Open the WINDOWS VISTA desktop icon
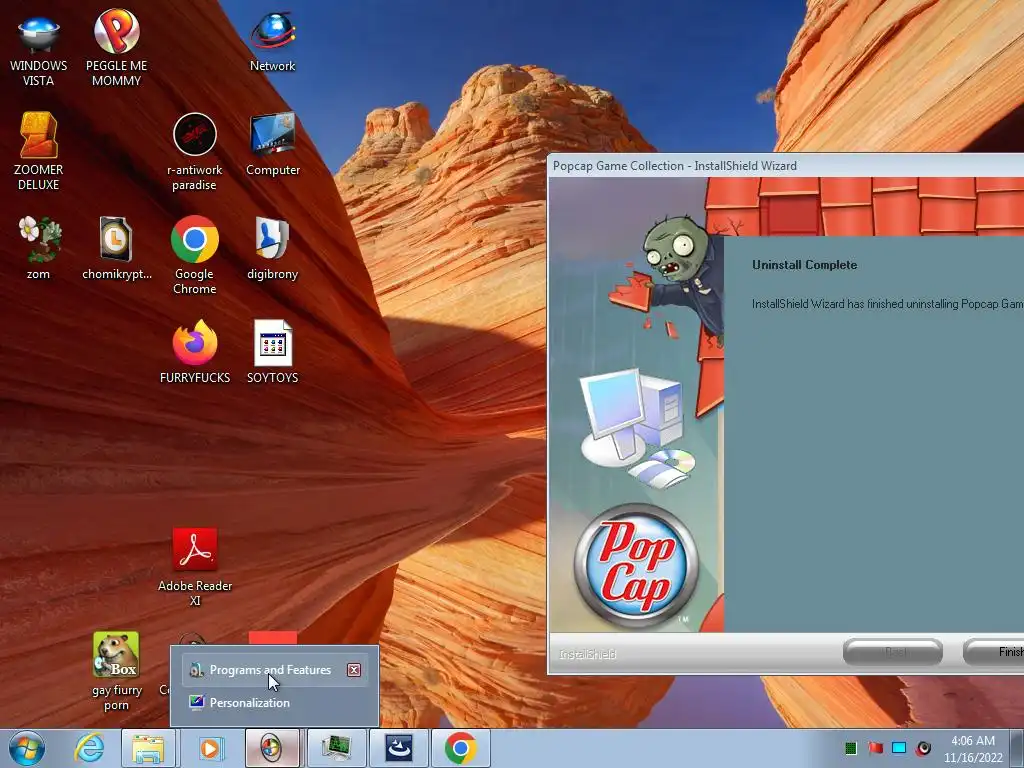 (x=39, y=49)
